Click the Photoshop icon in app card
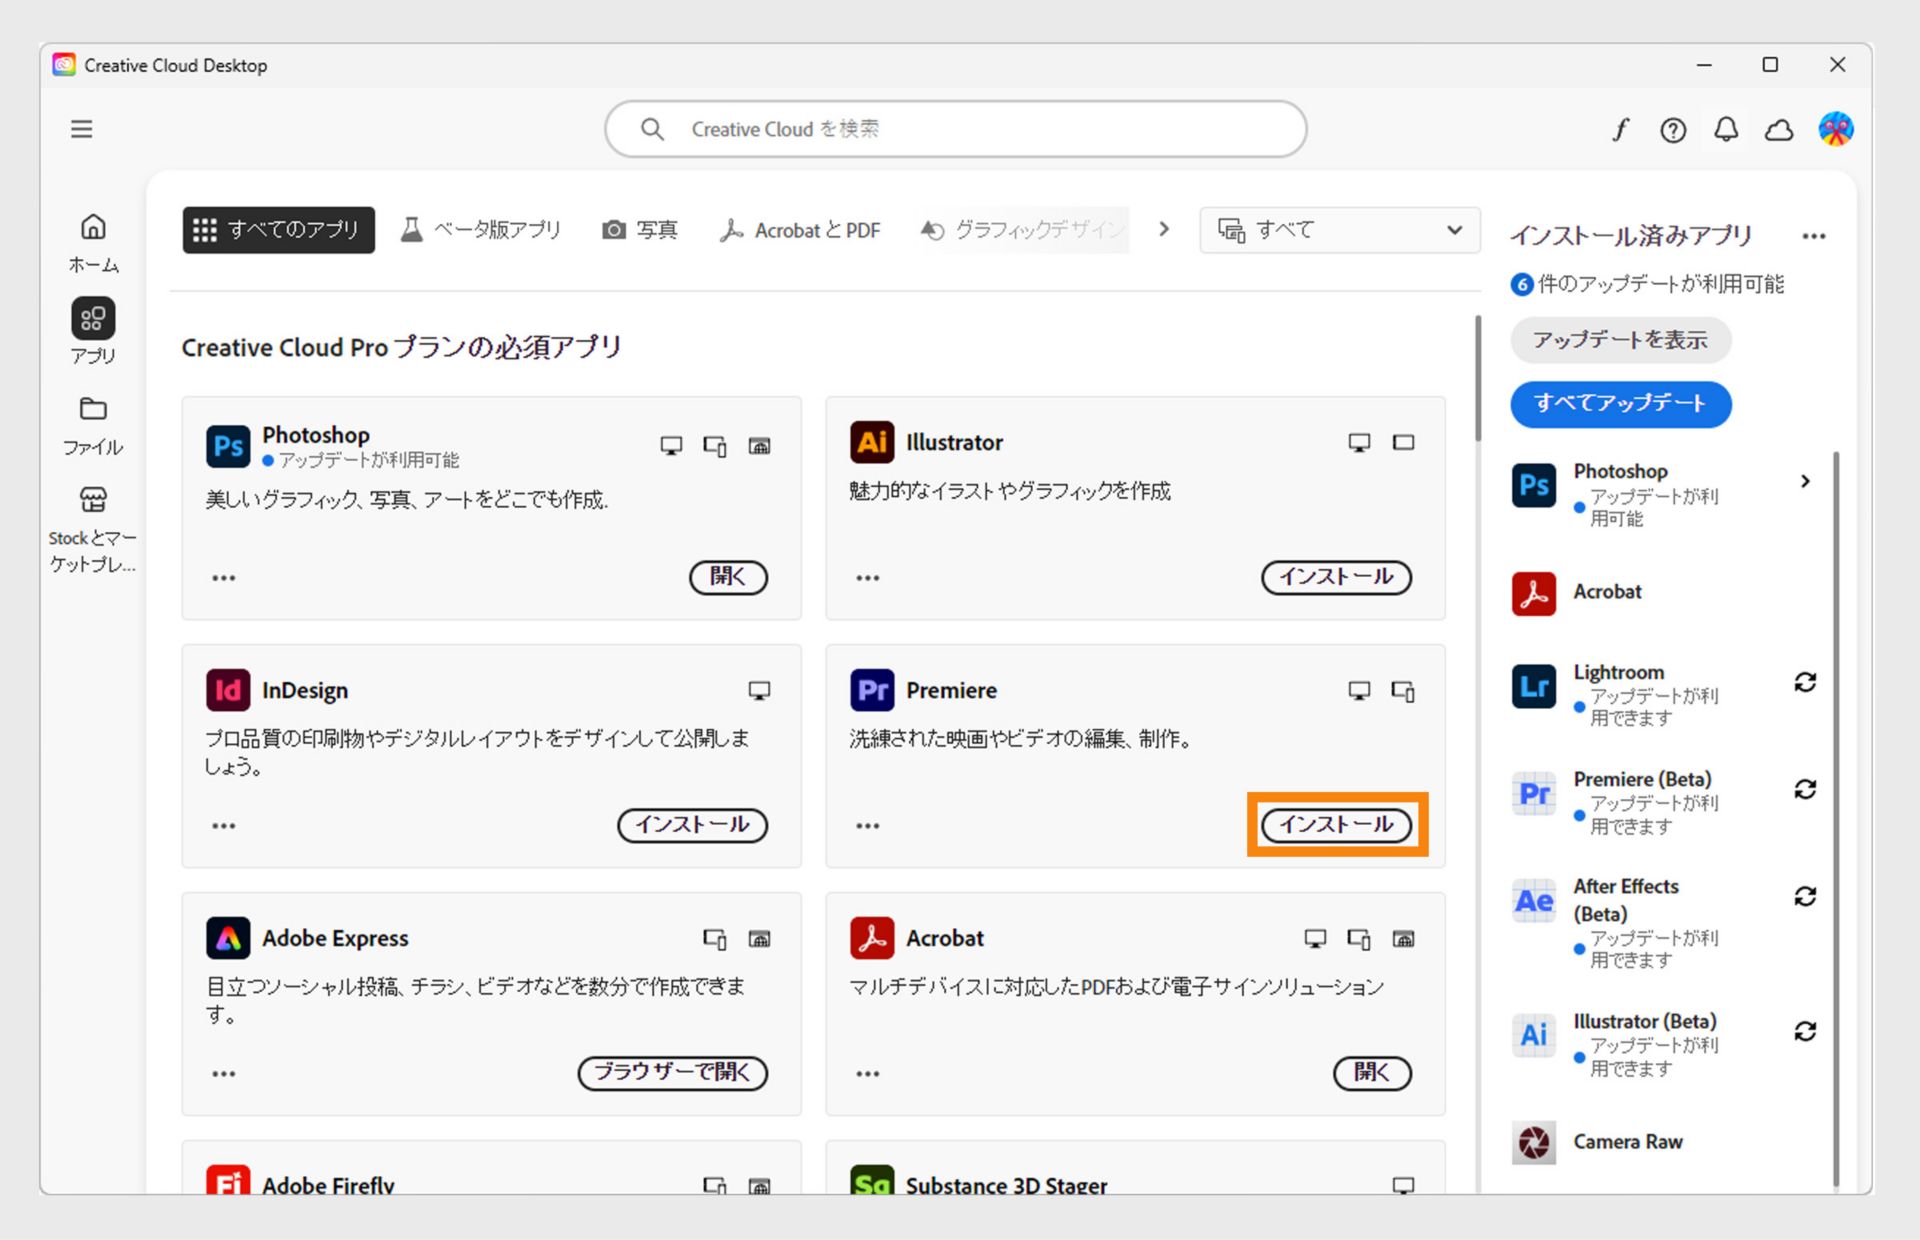The height and width of the screenshot is (1240, 1920). [228, 446]
